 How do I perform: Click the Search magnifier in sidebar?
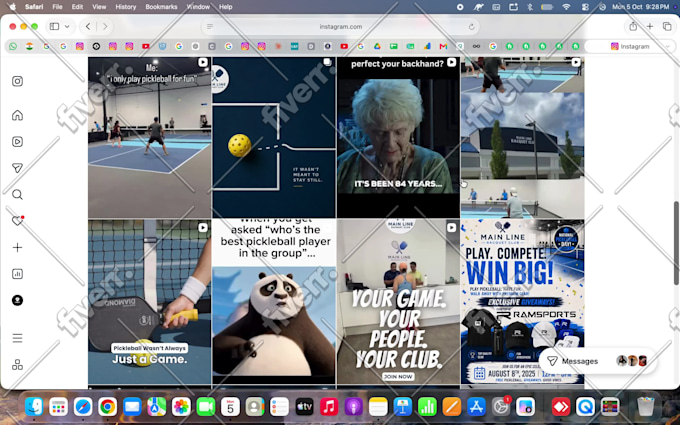coord(17,195)
